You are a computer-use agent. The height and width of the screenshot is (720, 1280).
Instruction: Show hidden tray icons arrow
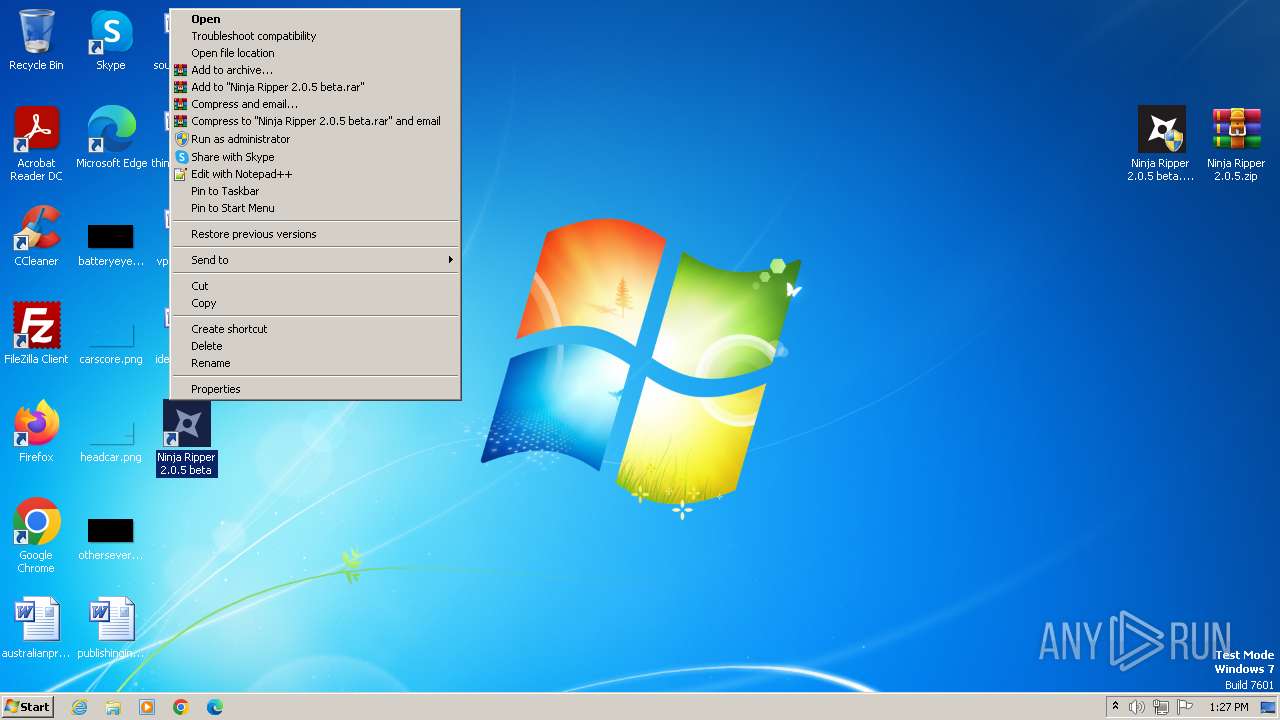coord(1115,707)
